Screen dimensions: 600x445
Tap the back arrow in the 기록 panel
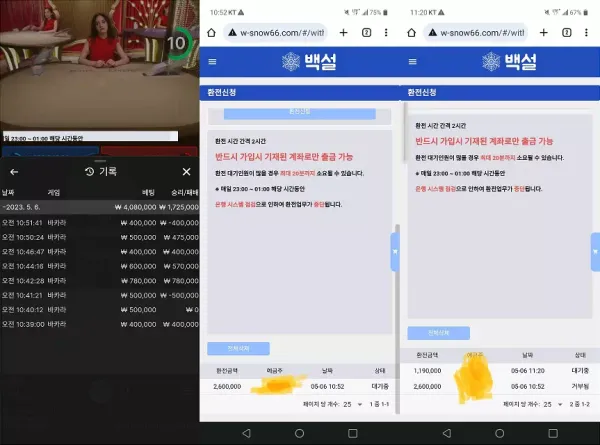14,172
